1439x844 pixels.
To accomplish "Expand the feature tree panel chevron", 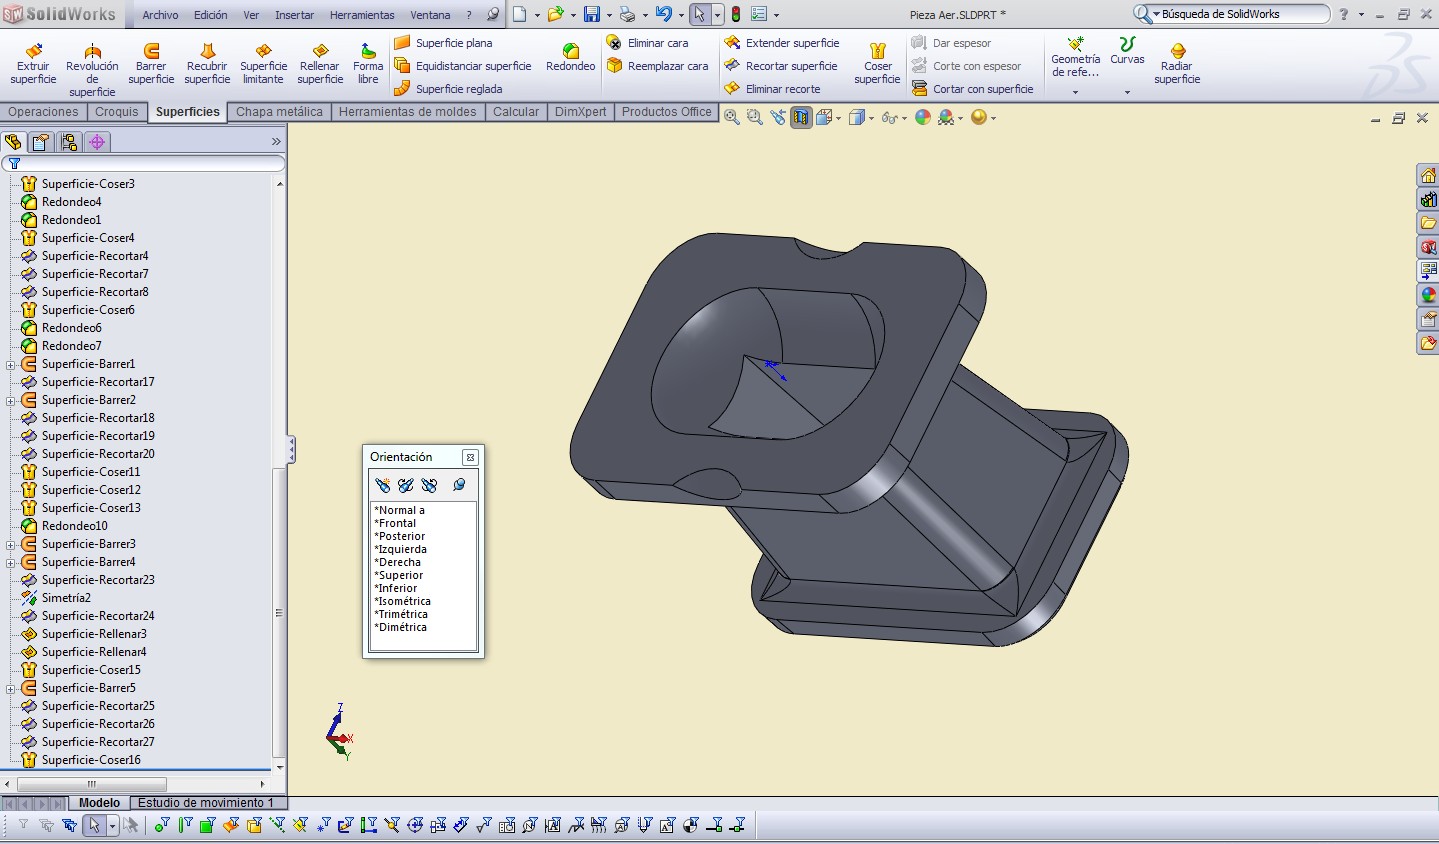I will pyautogui.click(x=276, y=142).
